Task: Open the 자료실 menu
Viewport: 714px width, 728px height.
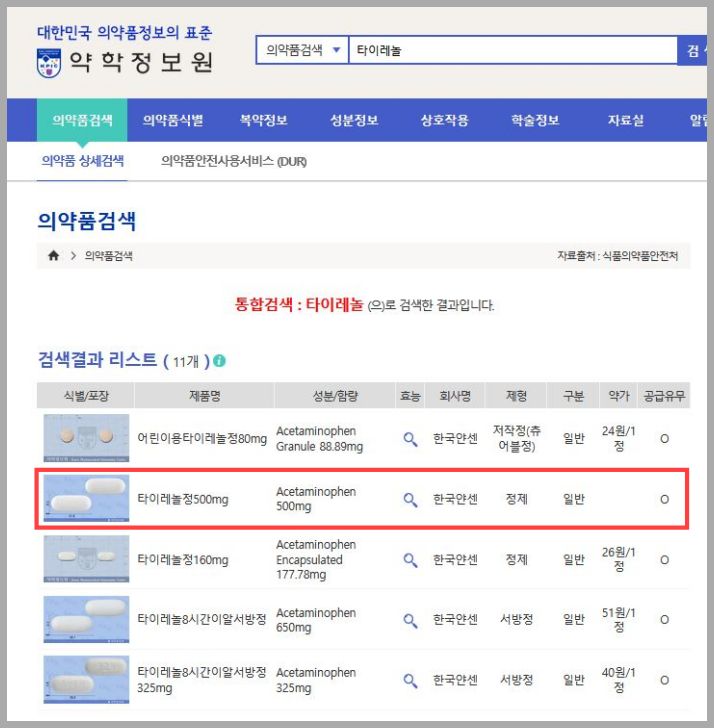Action: tap(625, 120)
